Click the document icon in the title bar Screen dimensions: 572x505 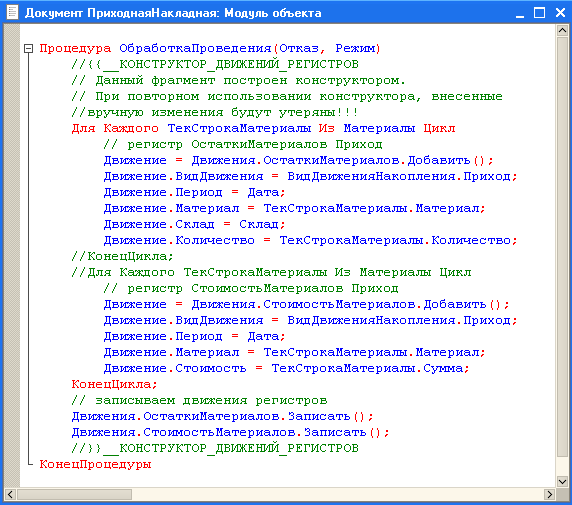[12, 12]
